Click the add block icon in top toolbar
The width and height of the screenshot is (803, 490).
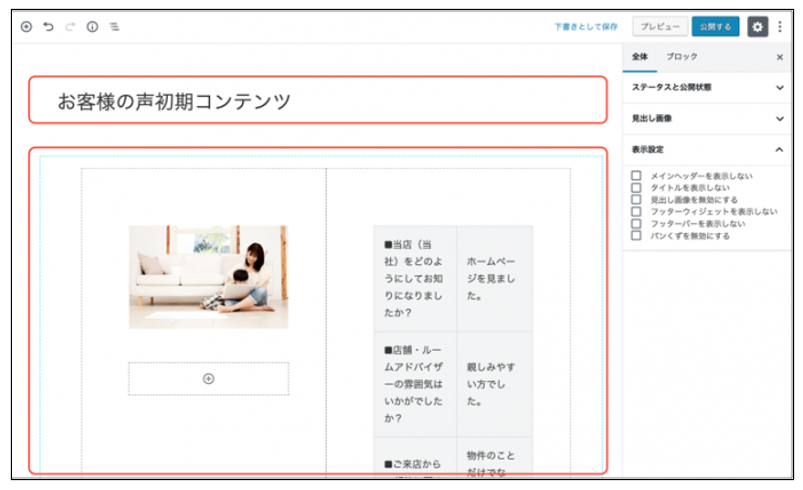click(x=26, y=27)
